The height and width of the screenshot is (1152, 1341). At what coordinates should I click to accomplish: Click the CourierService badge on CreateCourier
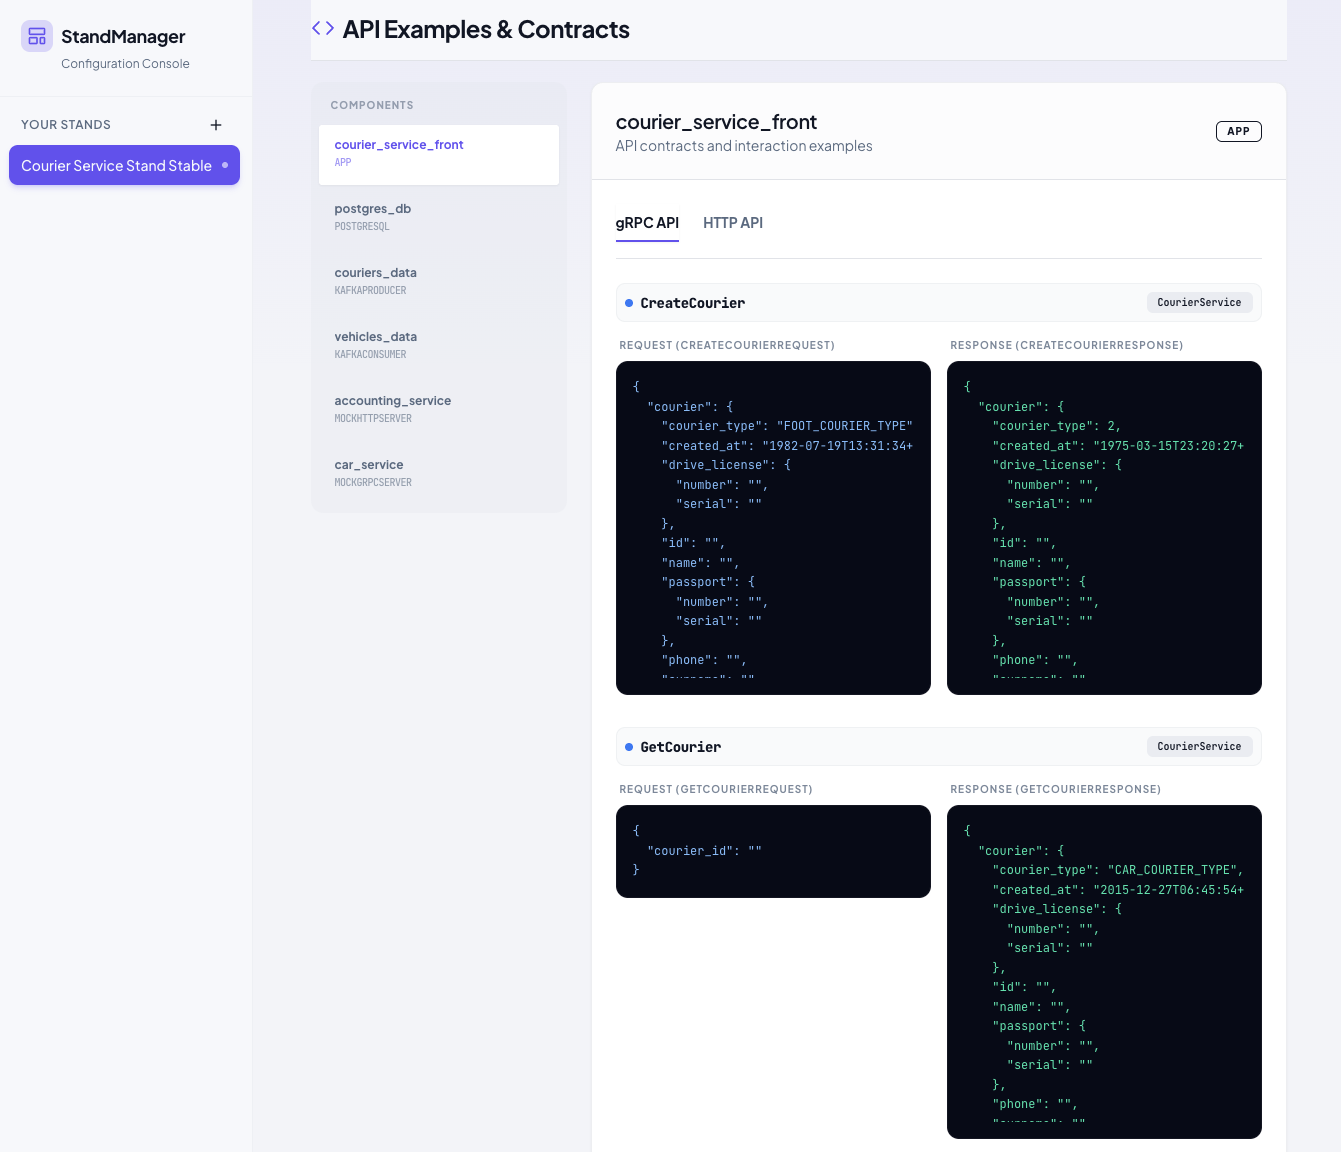tap(1199, 302)
